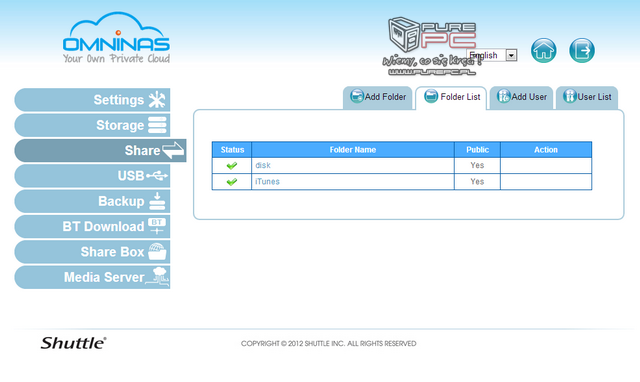The width and height of the screenshot is (640, 382).
Task: Click the logout door icon
Action: [x=582, y=51]
